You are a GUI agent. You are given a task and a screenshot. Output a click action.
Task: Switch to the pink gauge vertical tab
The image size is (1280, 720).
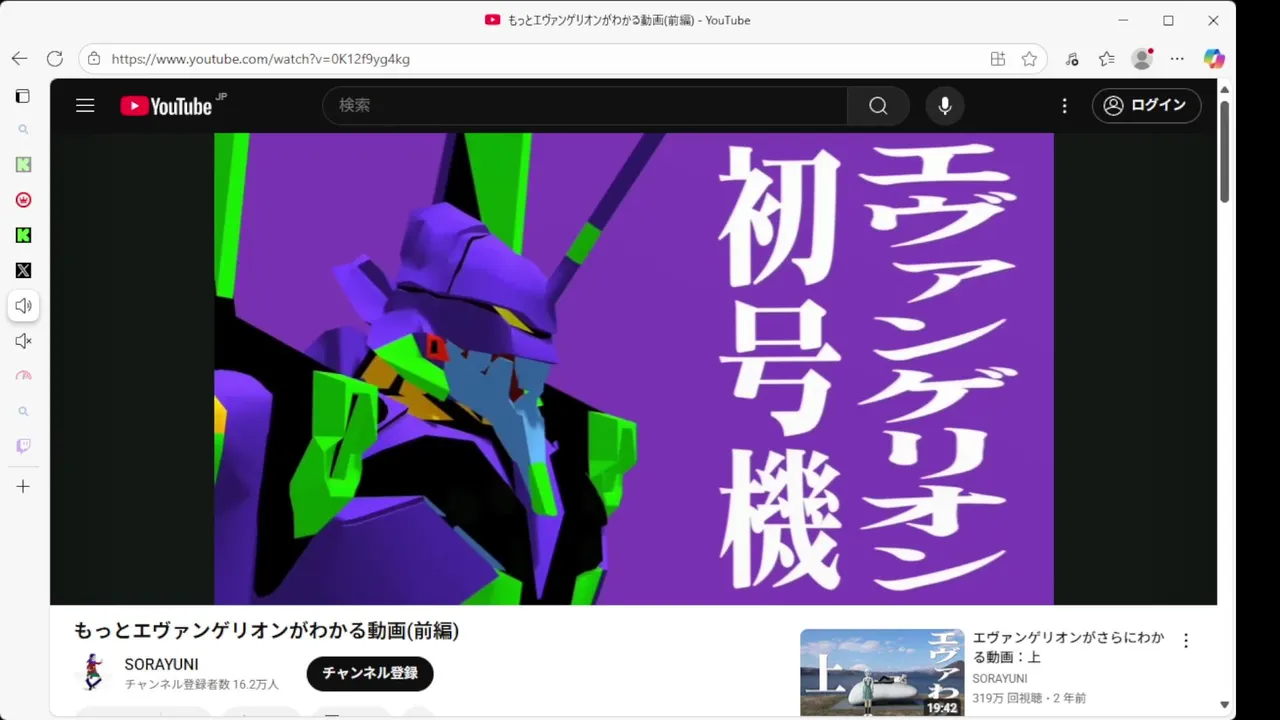coord(23,376)
